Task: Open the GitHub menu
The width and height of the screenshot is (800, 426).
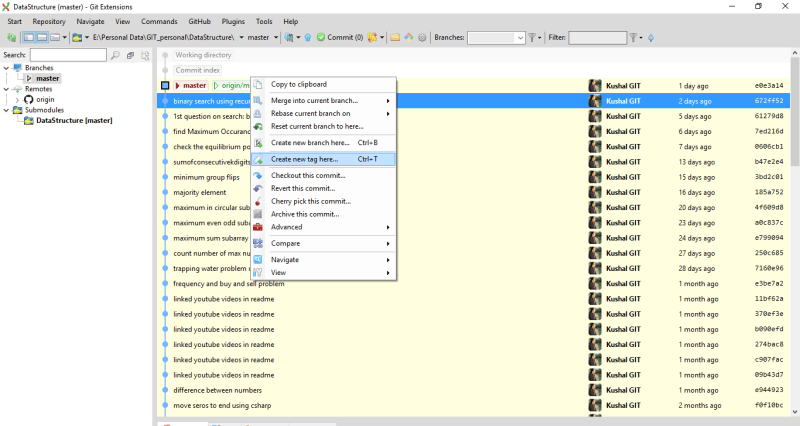Action: point(199,21)
